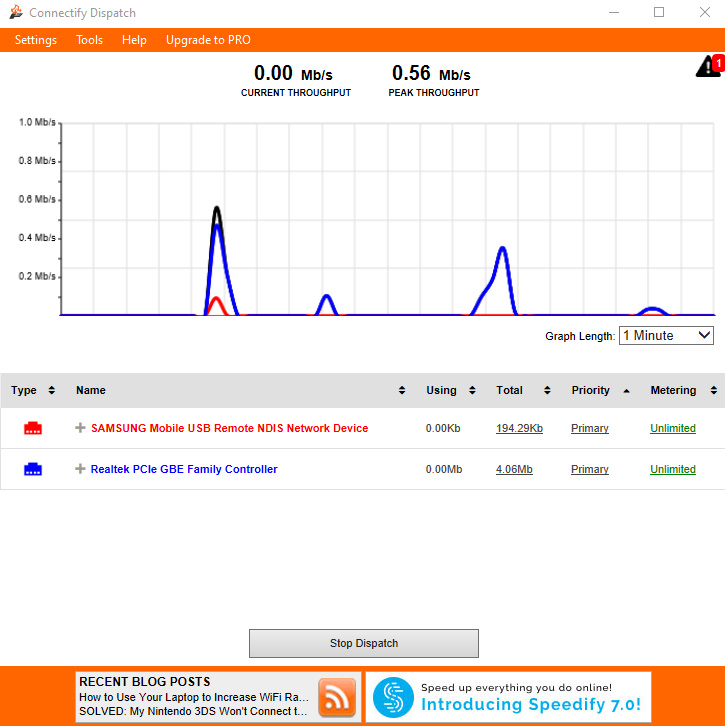Open the Settings menu

[36, 40]
